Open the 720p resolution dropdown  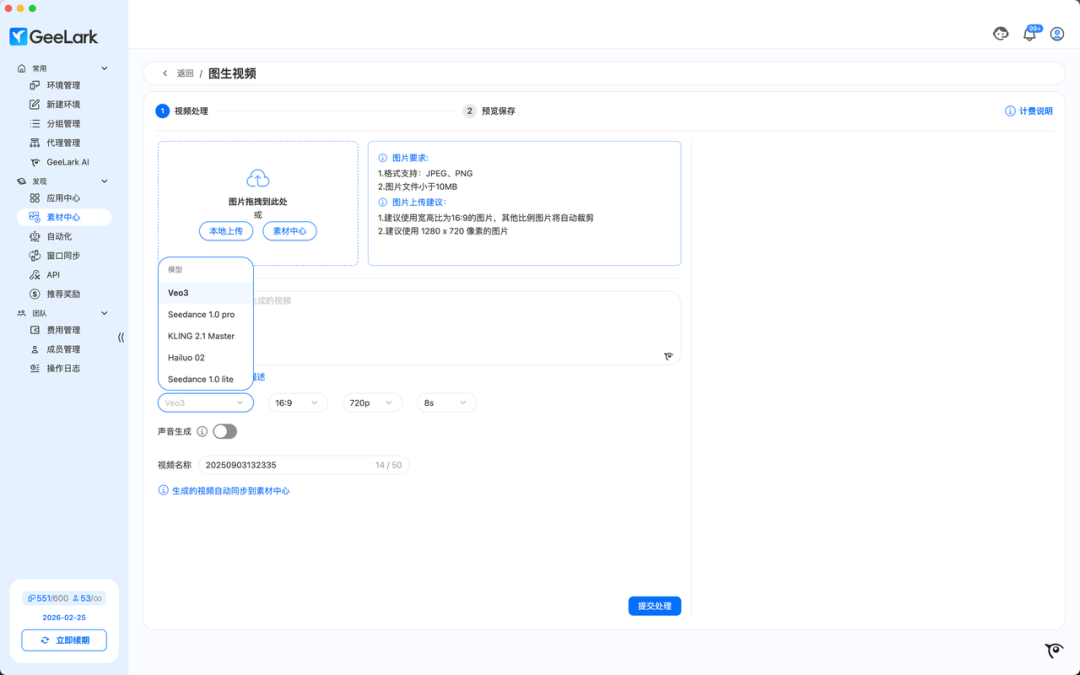[374, 401]
